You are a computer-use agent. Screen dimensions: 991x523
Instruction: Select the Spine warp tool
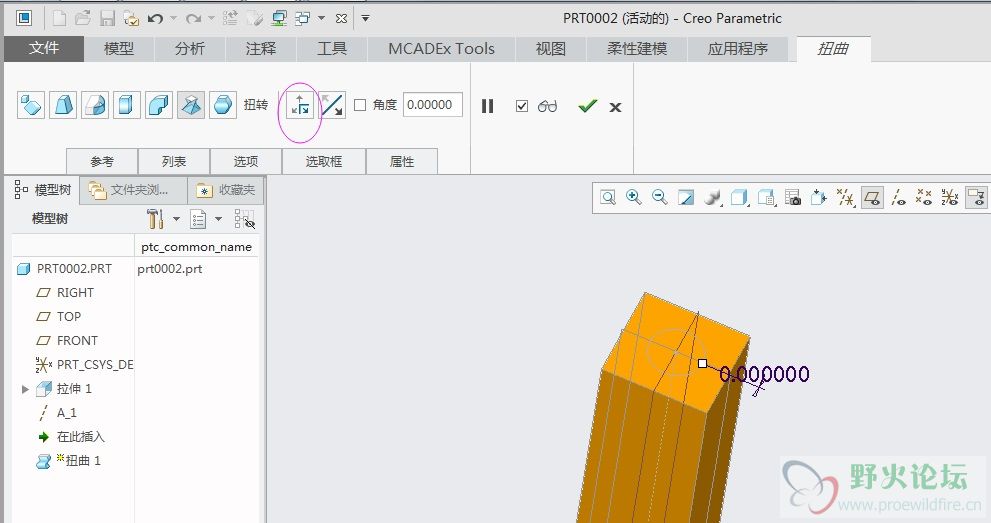(94, 105)
